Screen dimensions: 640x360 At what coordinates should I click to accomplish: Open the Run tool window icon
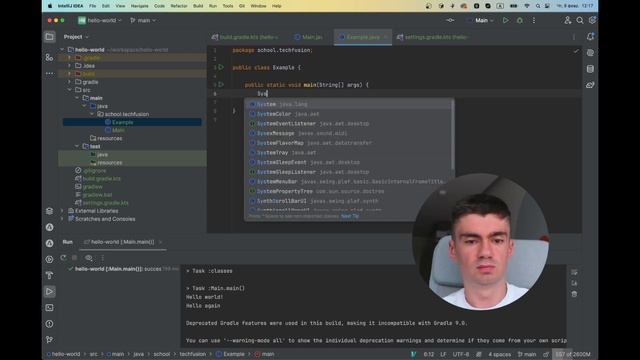(x=49, y=291)
